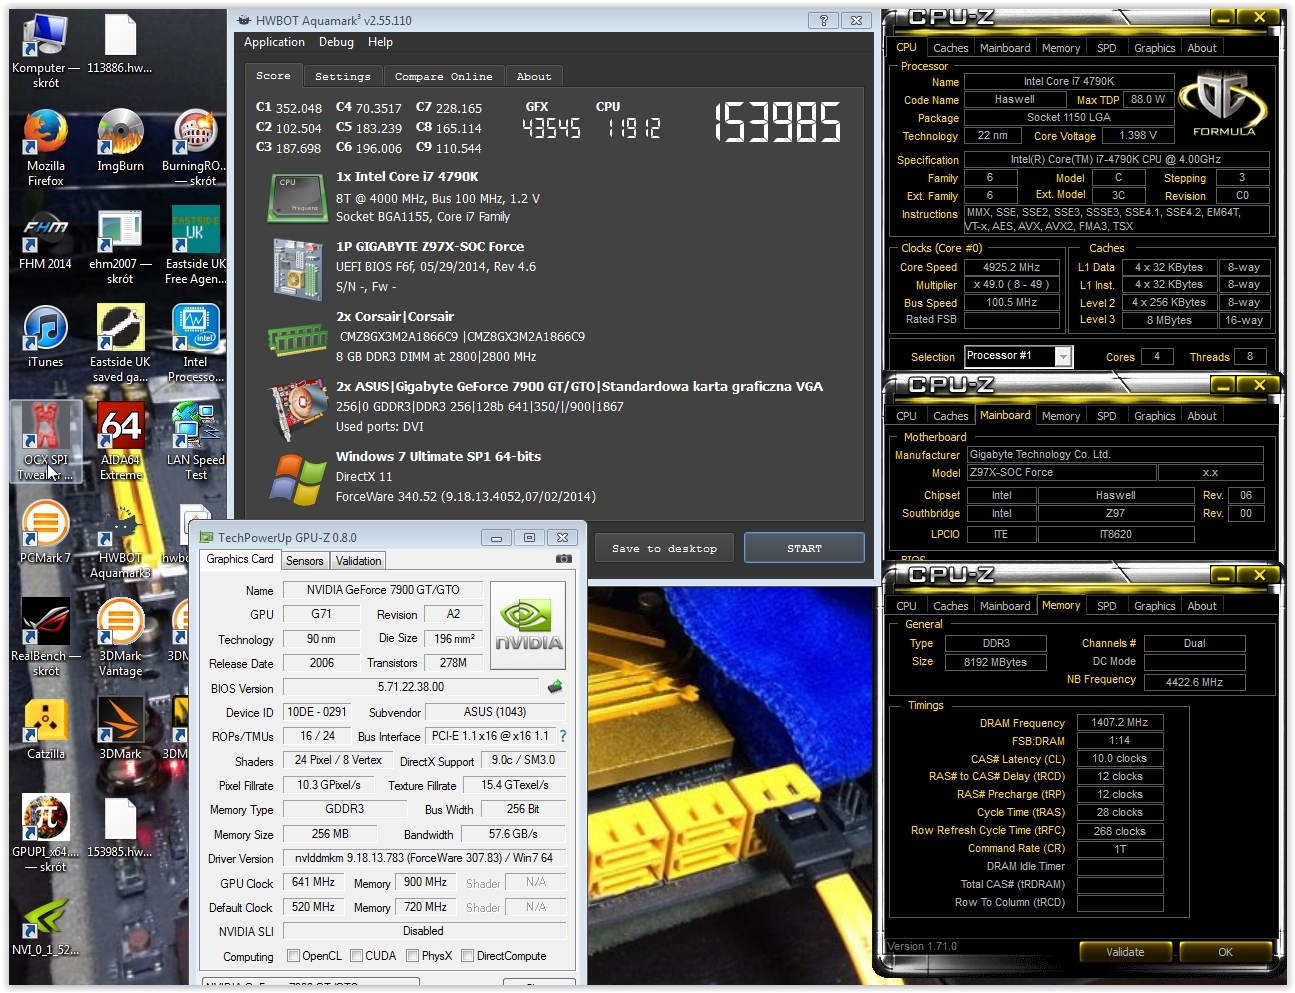Open the 113886.hw file icon
This screenshot has width=1295, height=993.
click(120, 45)
